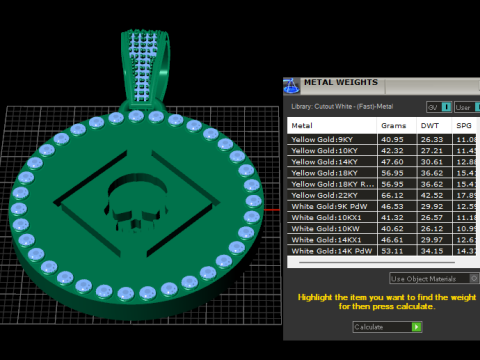Click the 29.97 DWT cell
The width and height of the screenshot is (480, 360).
pos(434,240)
